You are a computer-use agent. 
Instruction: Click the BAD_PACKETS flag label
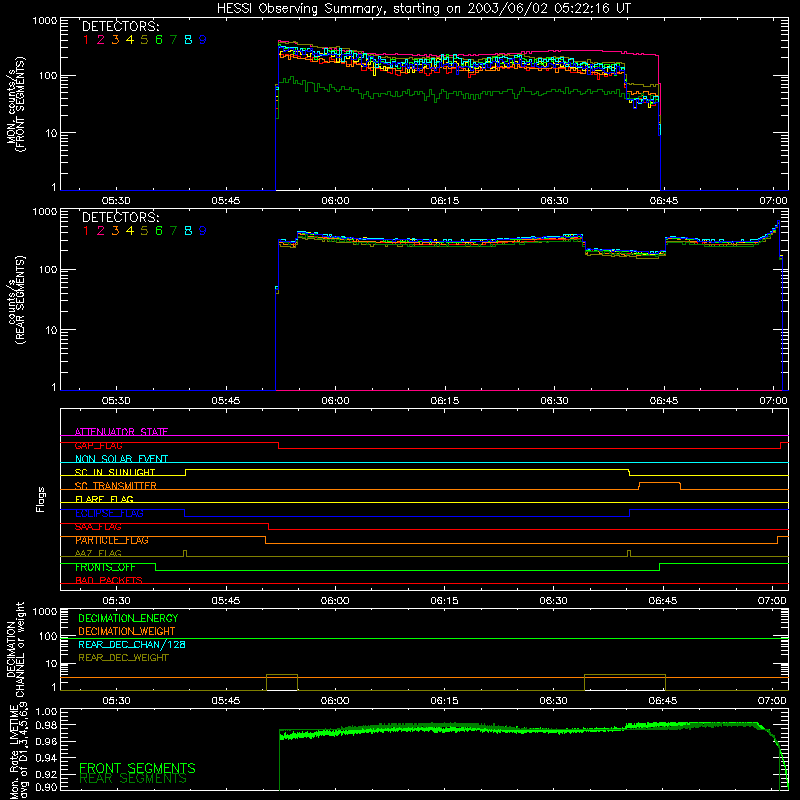point(109,581)
